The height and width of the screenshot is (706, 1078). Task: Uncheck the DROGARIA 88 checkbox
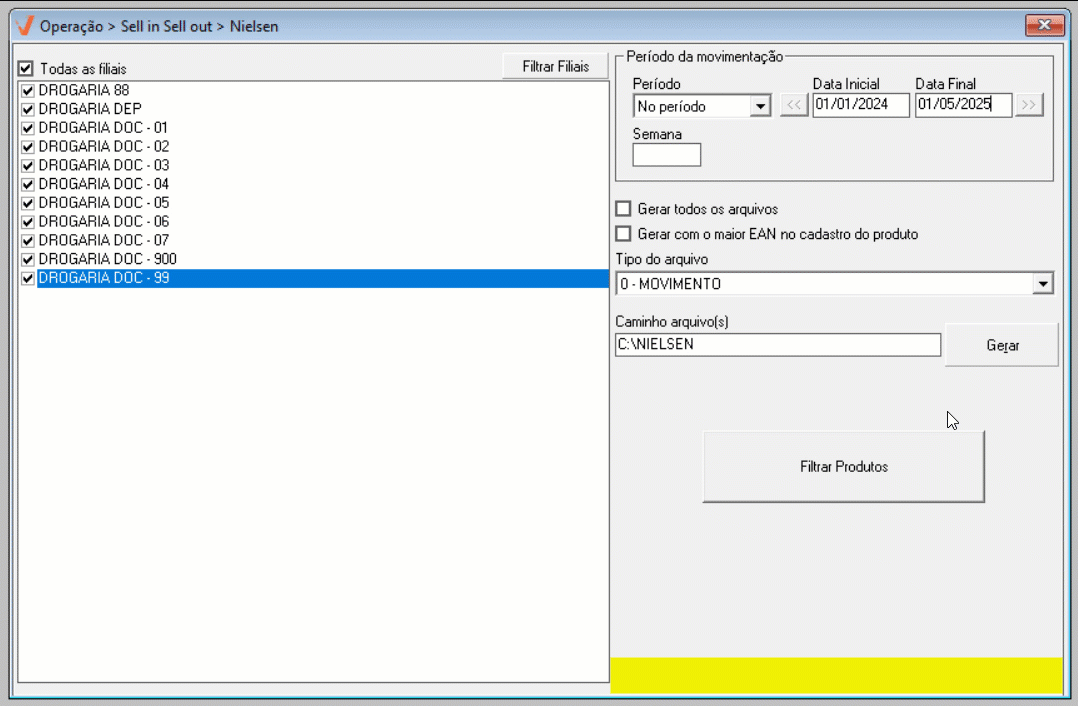click(28, 91)
